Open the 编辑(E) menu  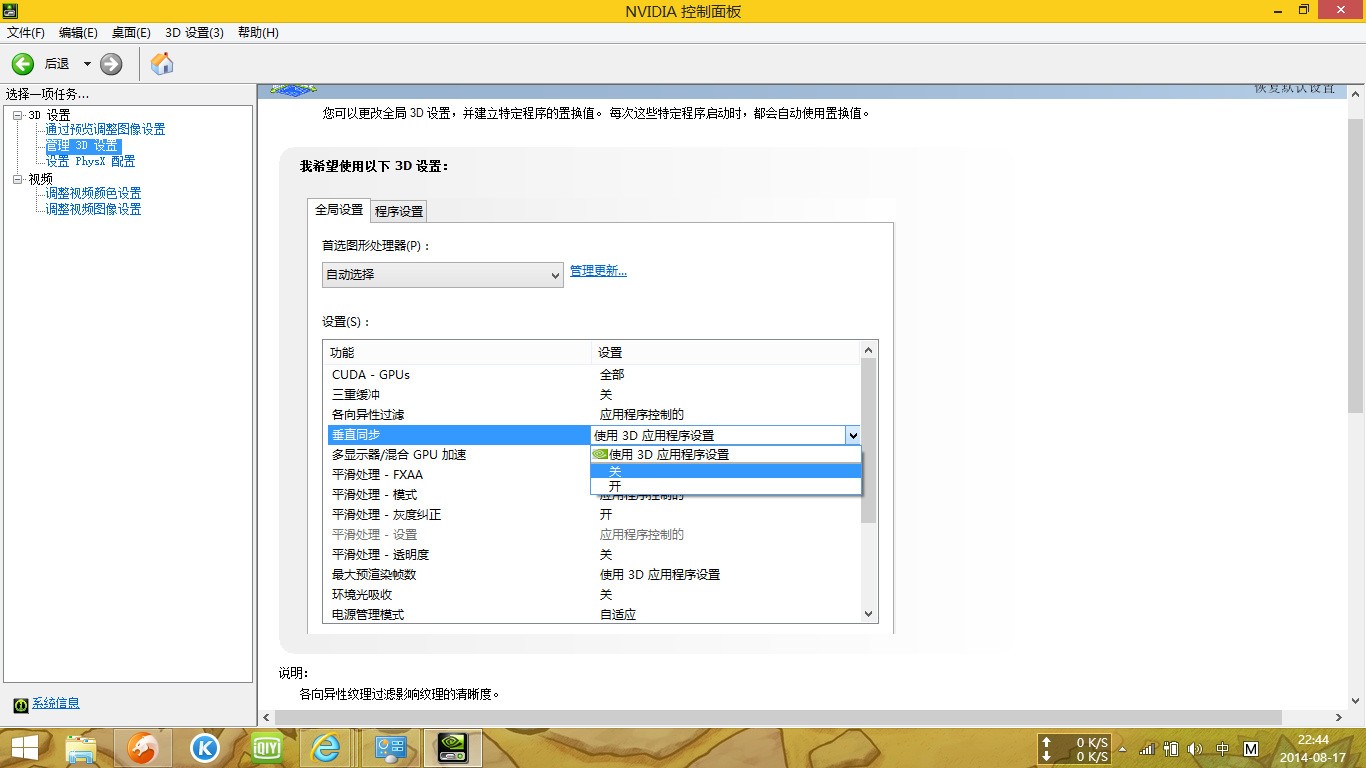pyautogui.click(x=78, y=33)
